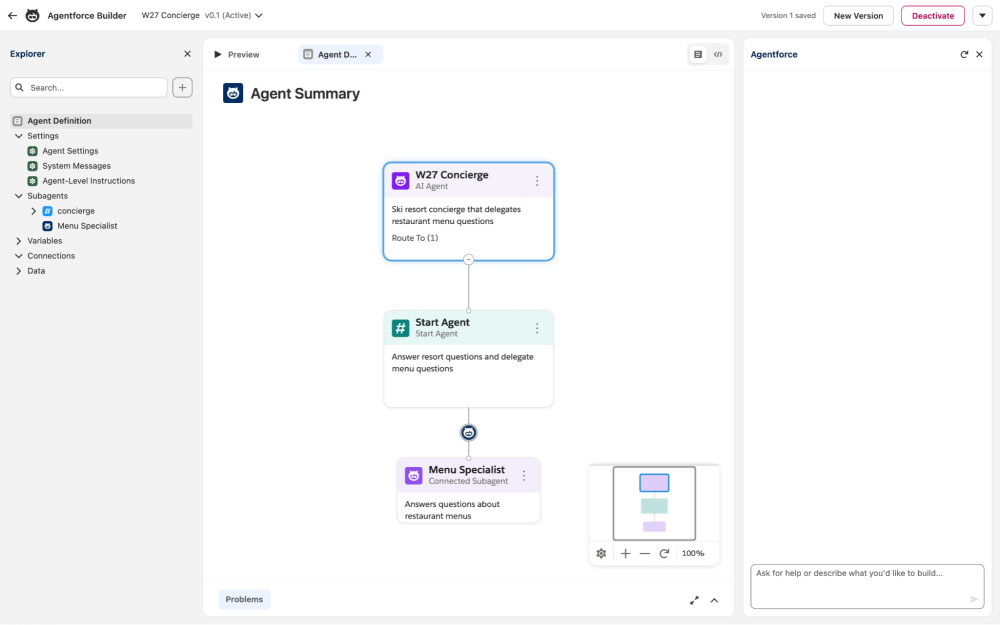Click the Version 1 saved status

[x=788, y=15]
